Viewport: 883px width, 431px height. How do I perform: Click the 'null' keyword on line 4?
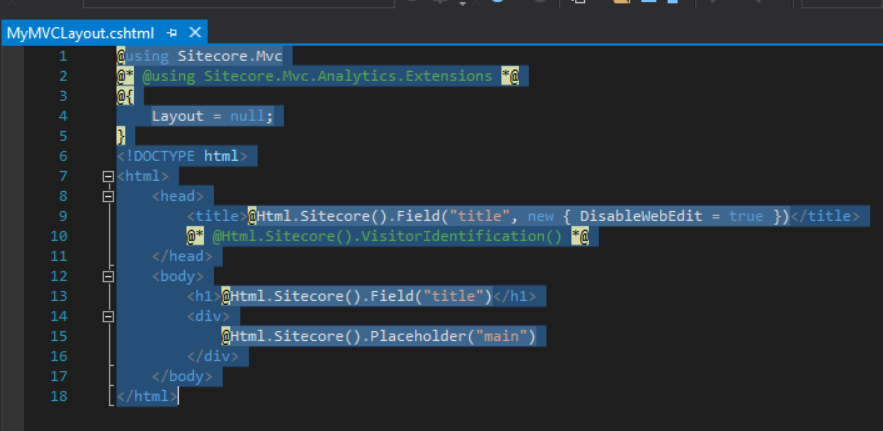tap(247, 116)
